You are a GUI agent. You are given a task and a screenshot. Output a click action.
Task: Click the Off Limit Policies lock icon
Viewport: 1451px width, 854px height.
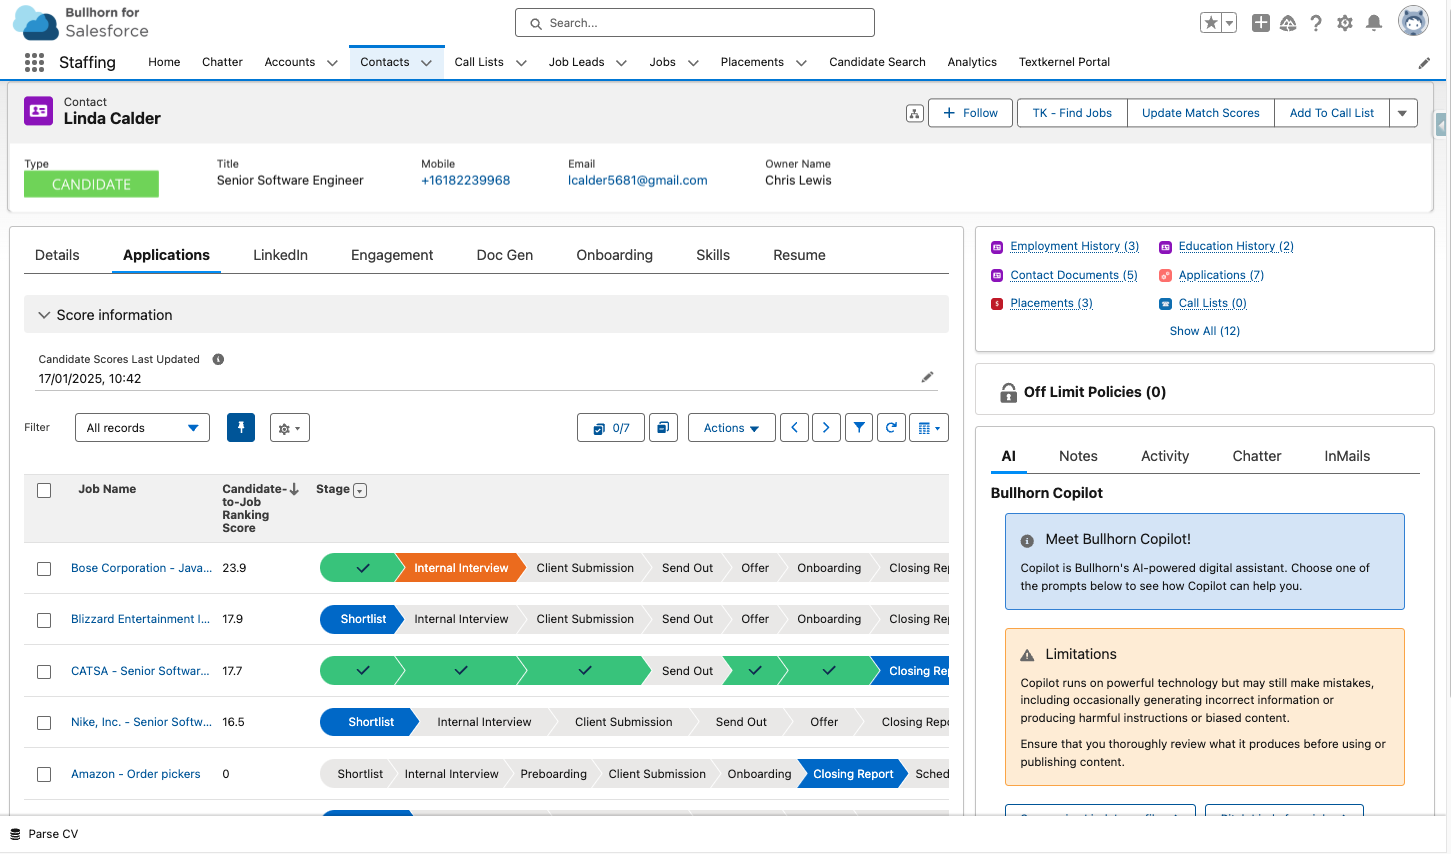click(1008, 392)
